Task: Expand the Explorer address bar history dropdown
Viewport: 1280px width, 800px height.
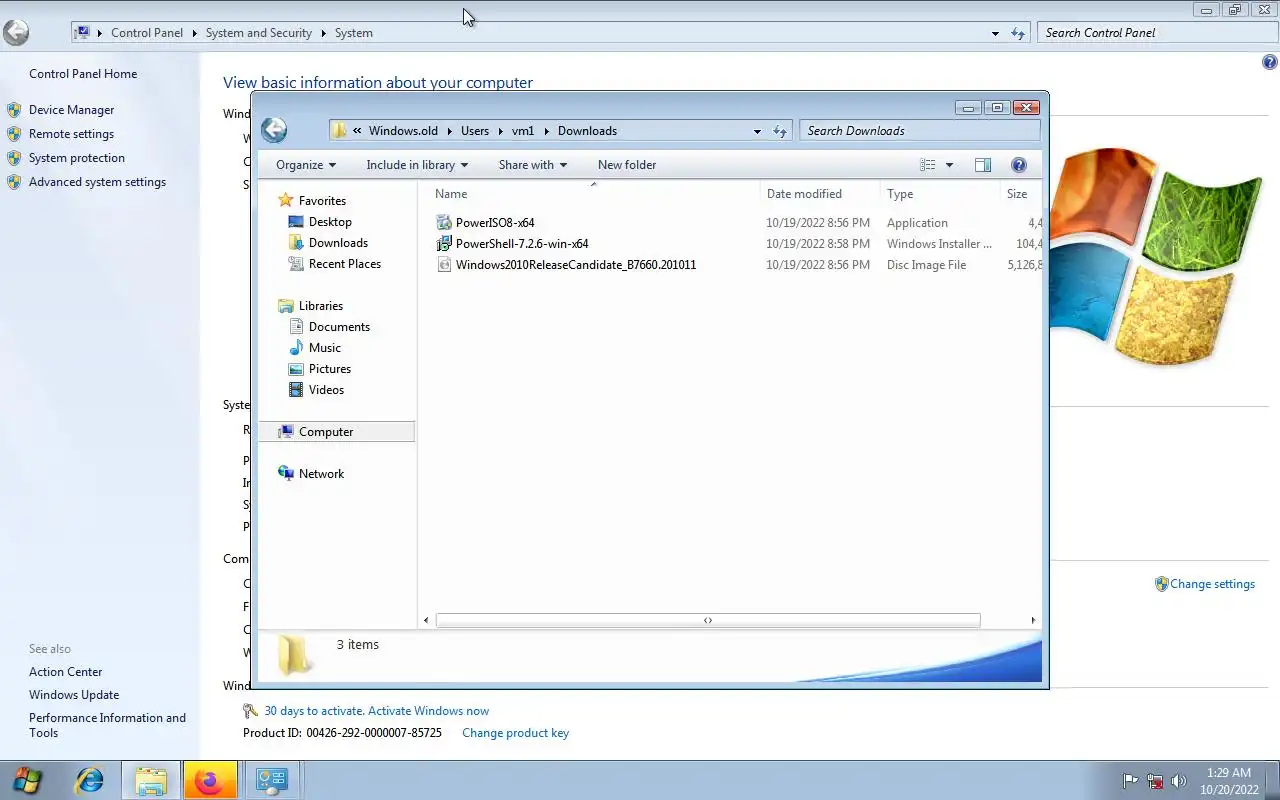Action: [757, 131]
